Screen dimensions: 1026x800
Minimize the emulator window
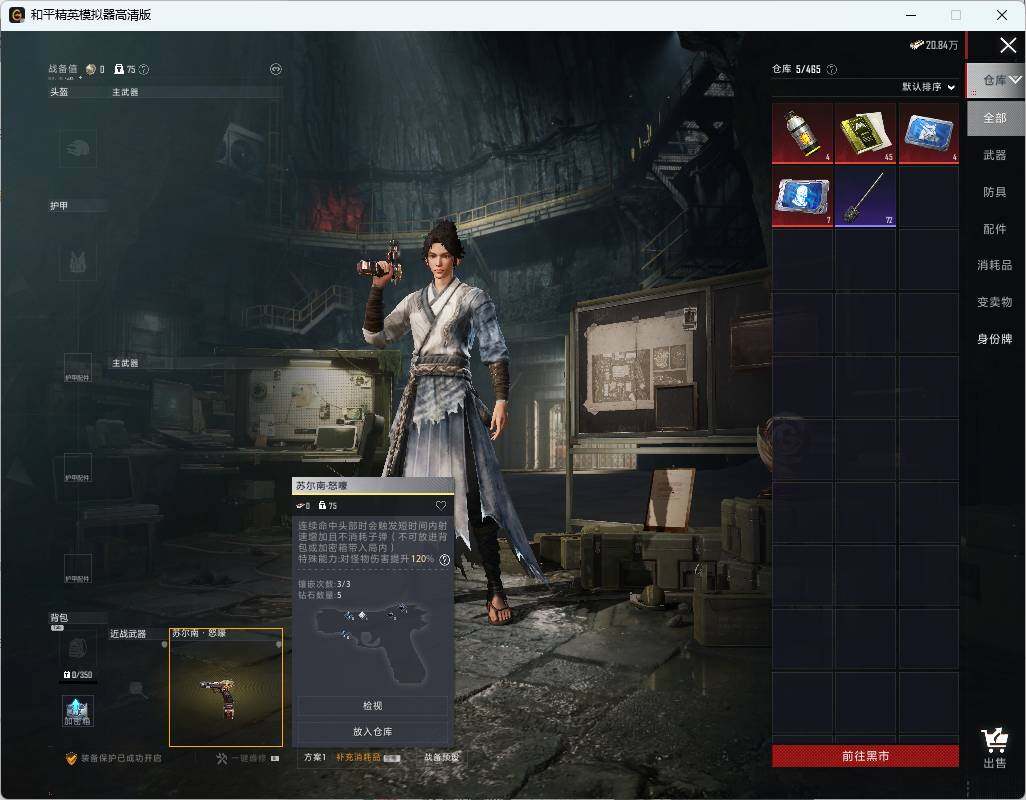tap(911, 14)
